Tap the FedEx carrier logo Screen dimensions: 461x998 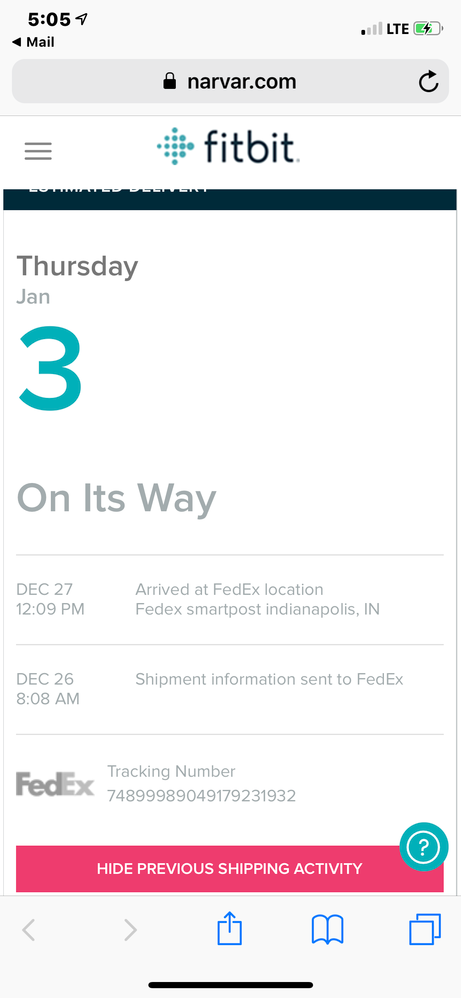pos(55,784)
